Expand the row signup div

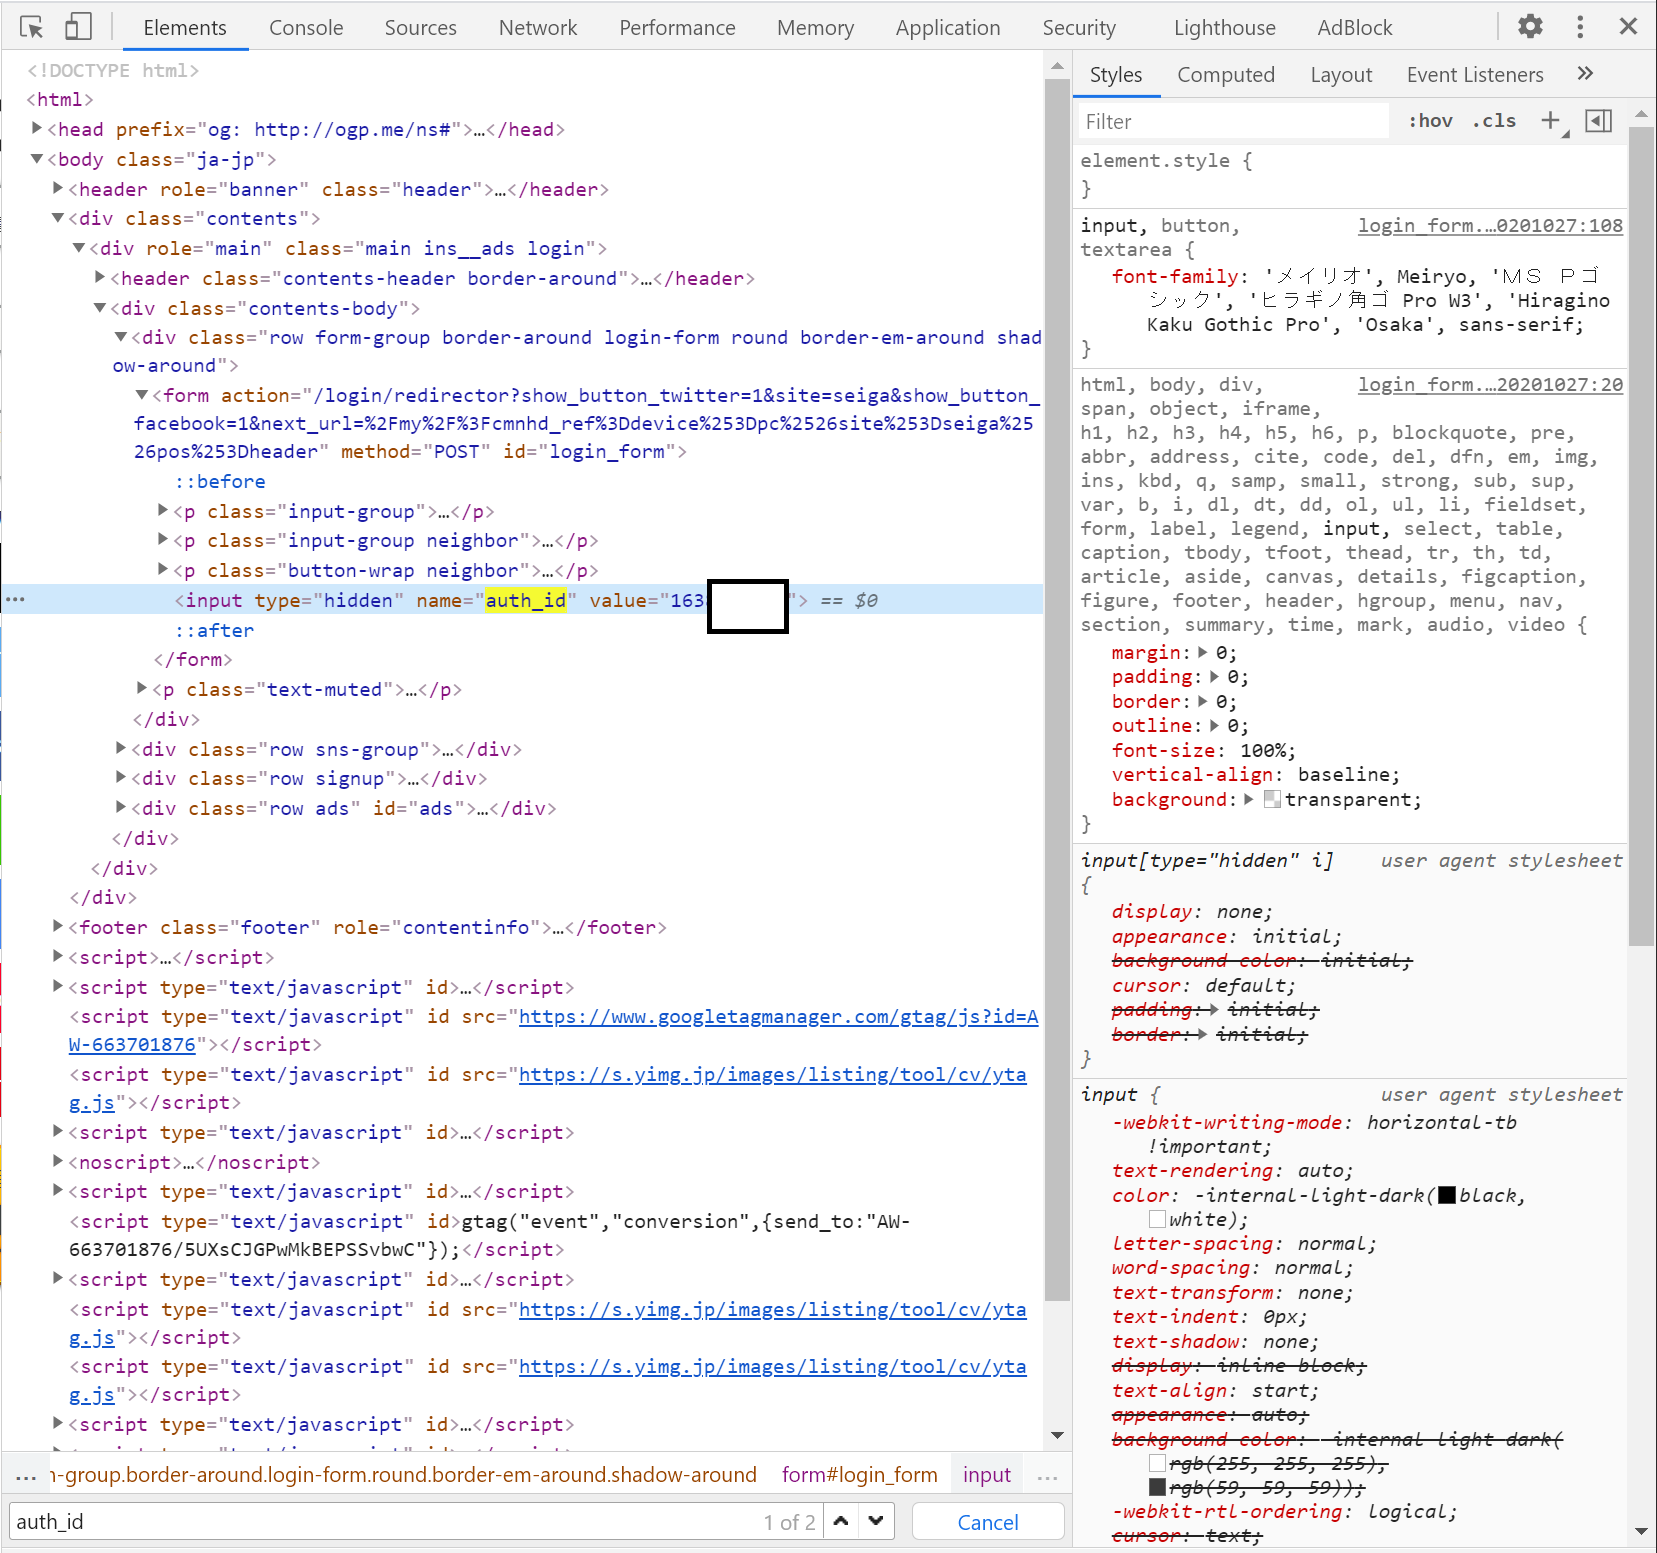pyautogui.click(x=121, y=777)
